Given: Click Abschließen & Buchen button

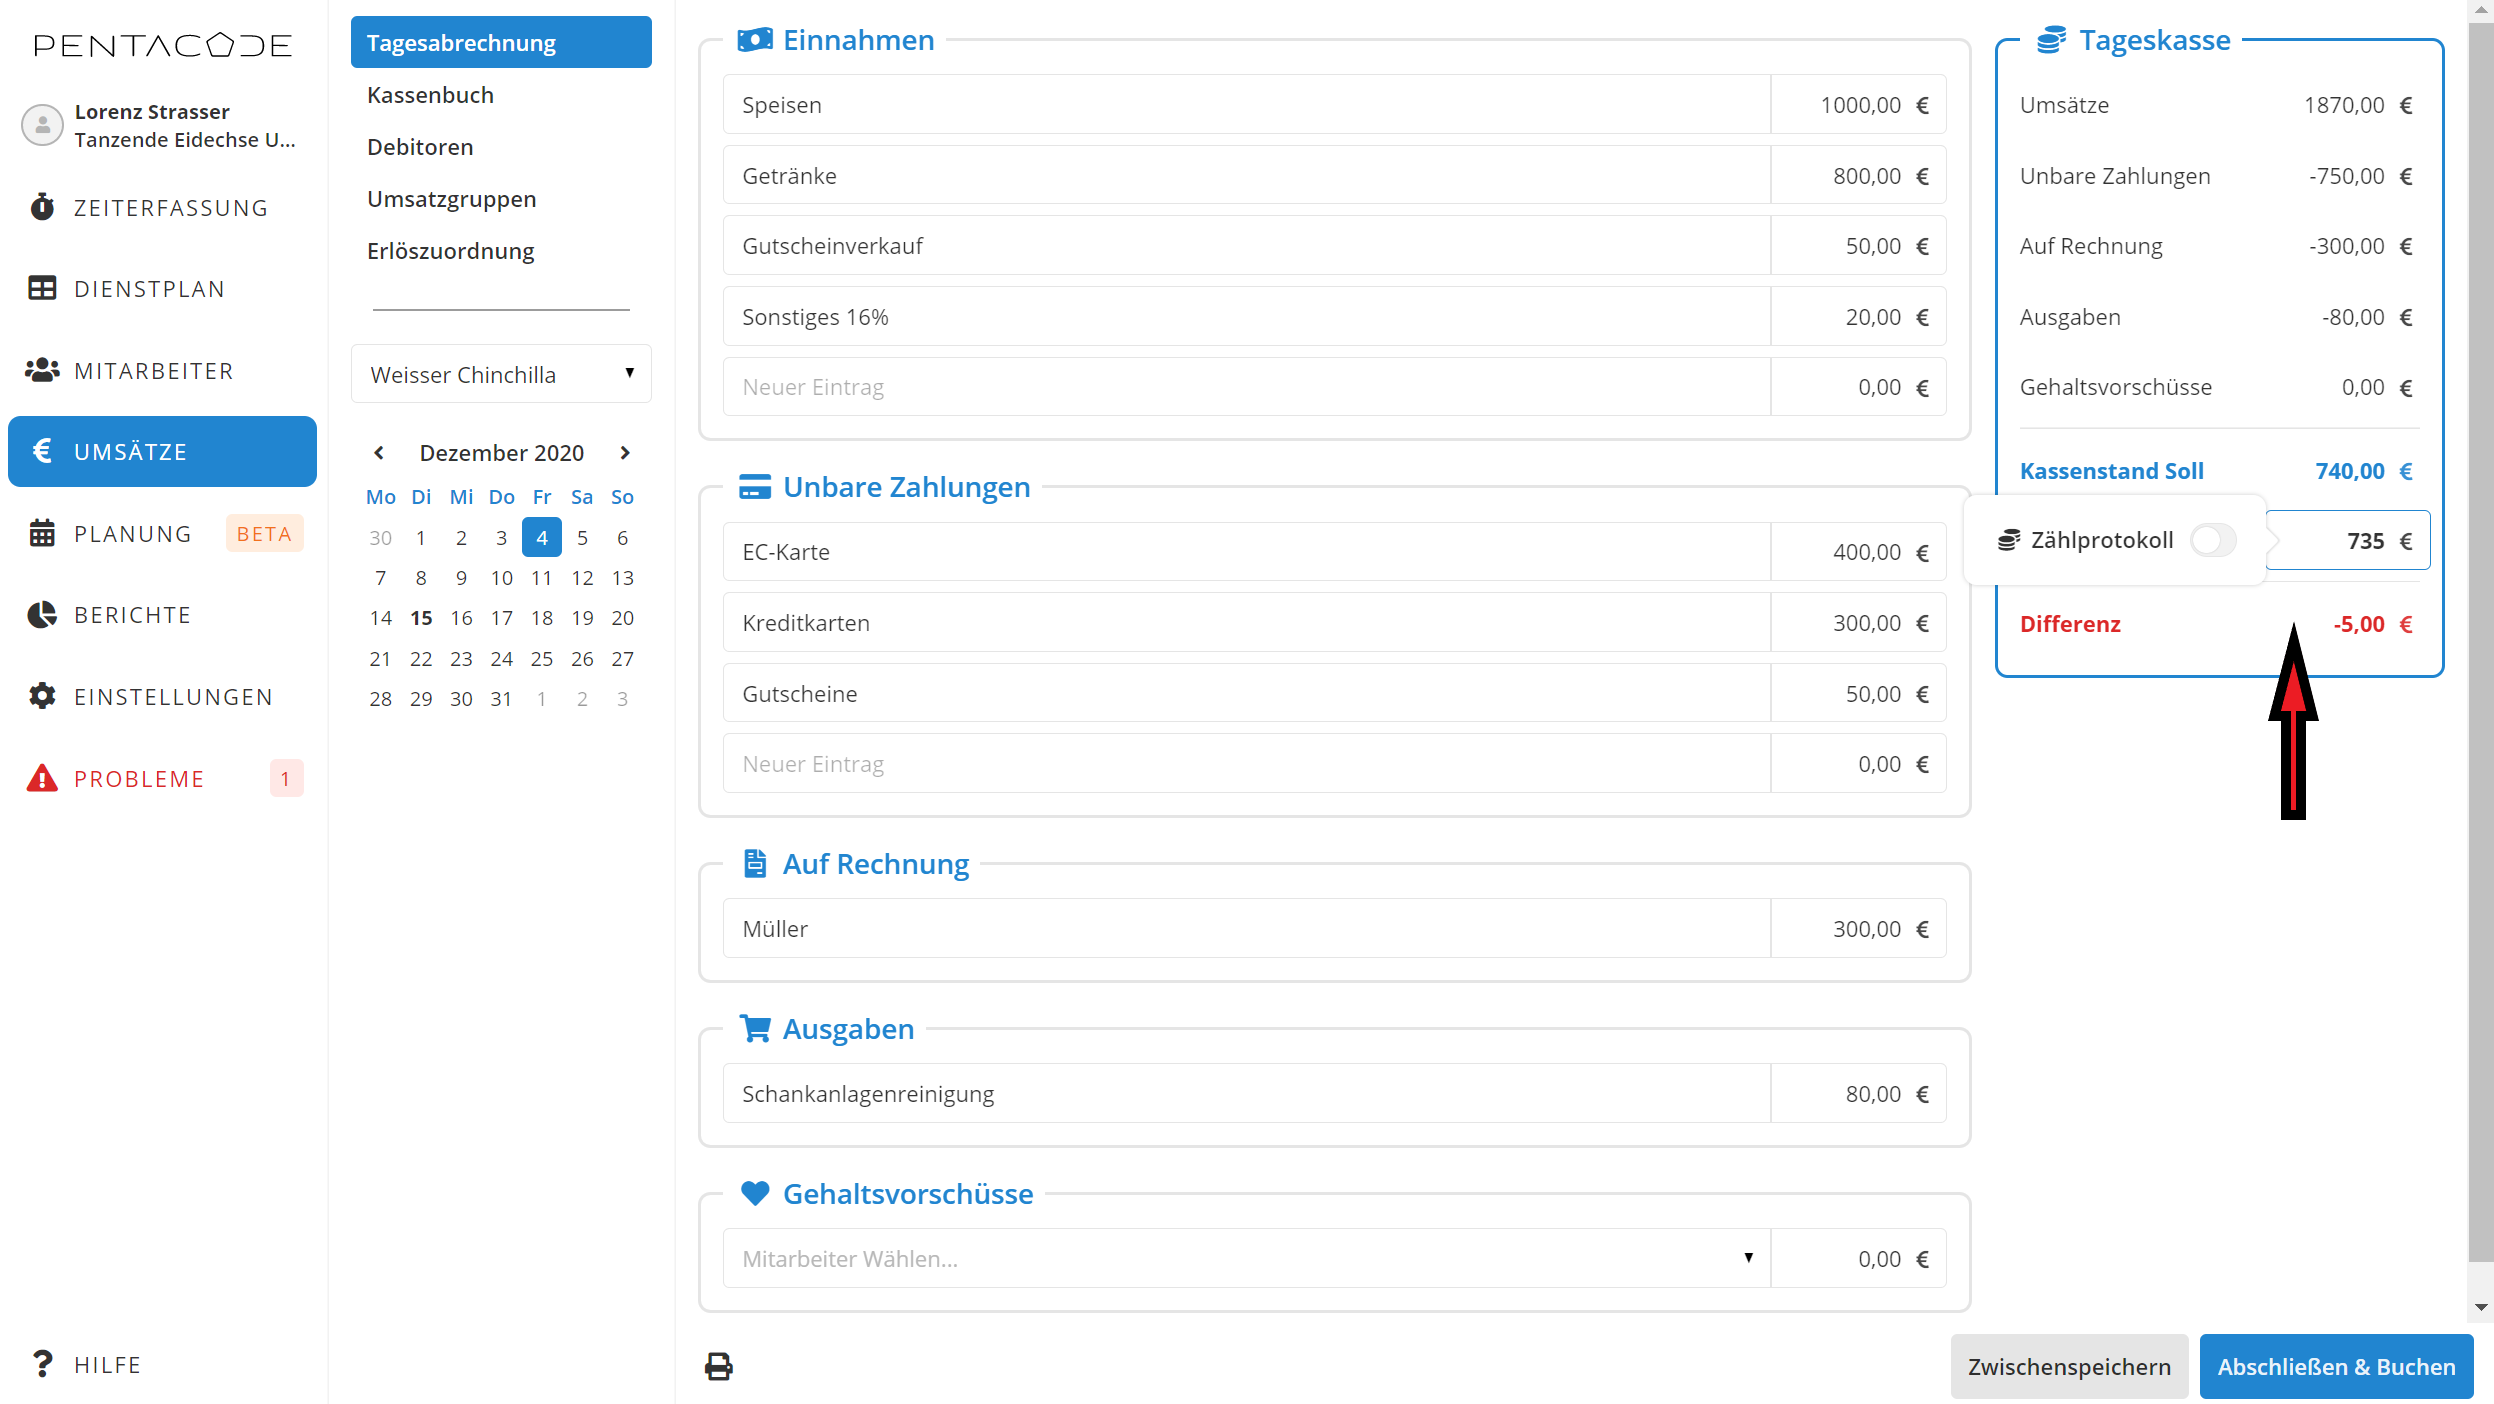Looking at the screenshot, I should point(2335,1366).
